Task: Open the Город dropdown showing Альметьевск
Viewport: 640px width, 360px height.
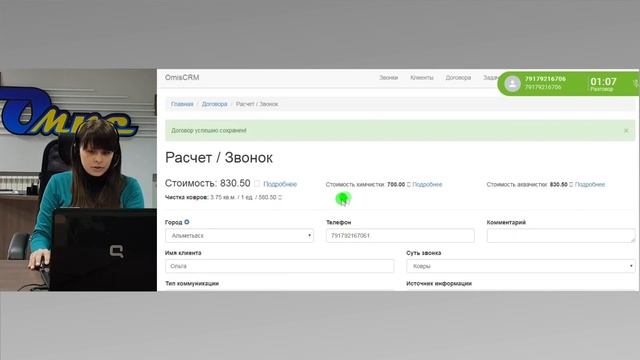Action: [239, 236]
